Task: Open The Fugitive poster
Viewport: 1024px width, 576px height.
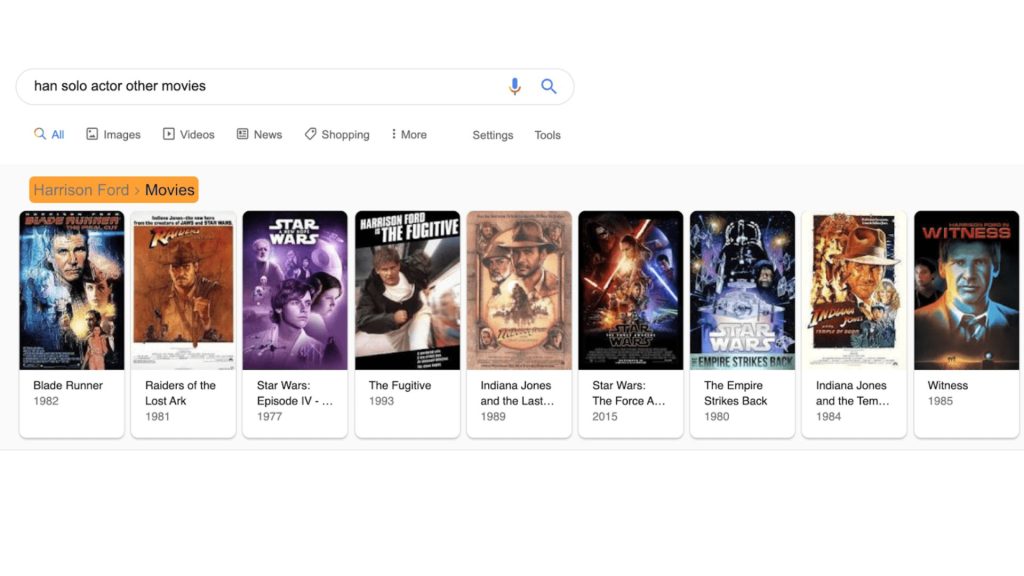Action: [x=408, y=290]
